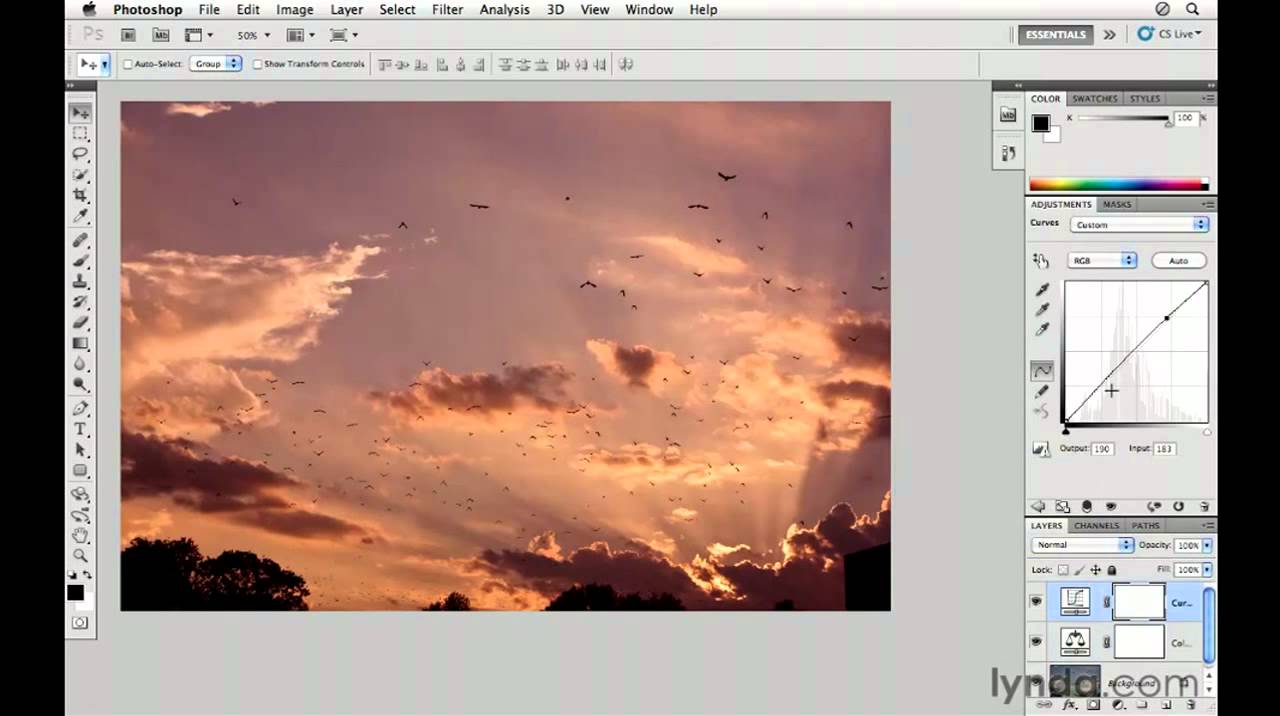Add layer mask from Layers panel bottom
Viewport: 1280px width, 716px height.
pyautogui.click(x=1093, y=705)
